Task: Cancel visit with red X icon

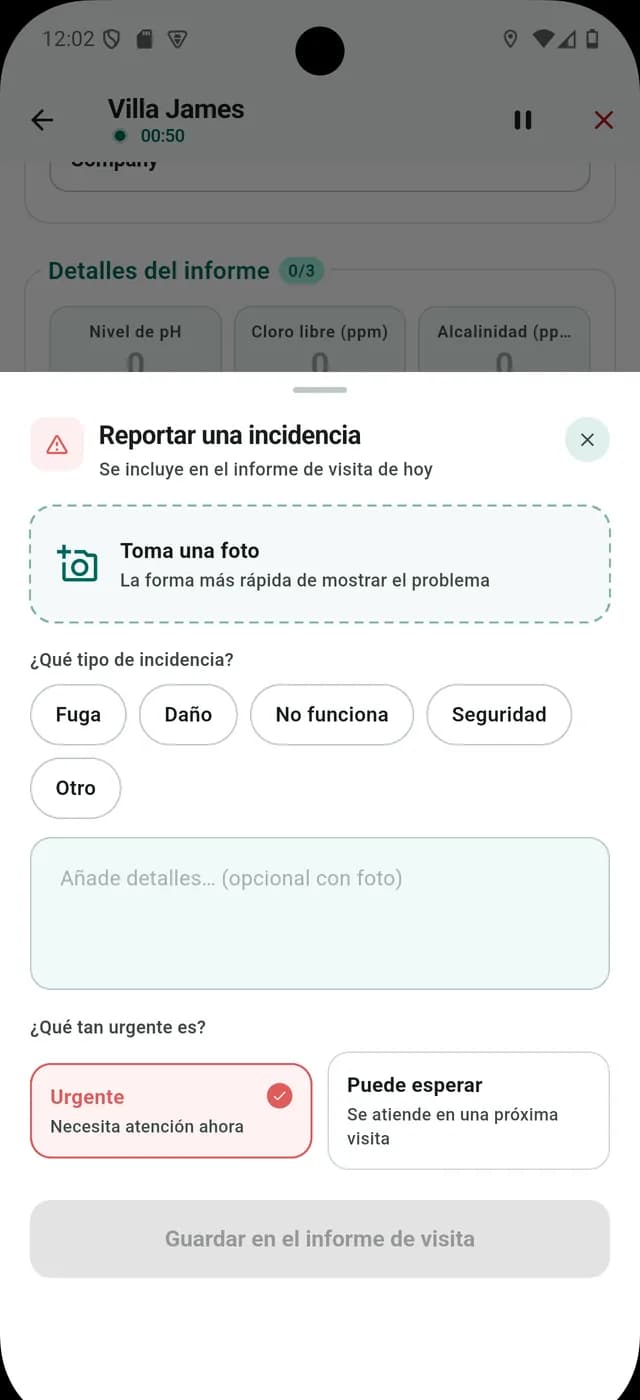Action: [x=604, y=120]
